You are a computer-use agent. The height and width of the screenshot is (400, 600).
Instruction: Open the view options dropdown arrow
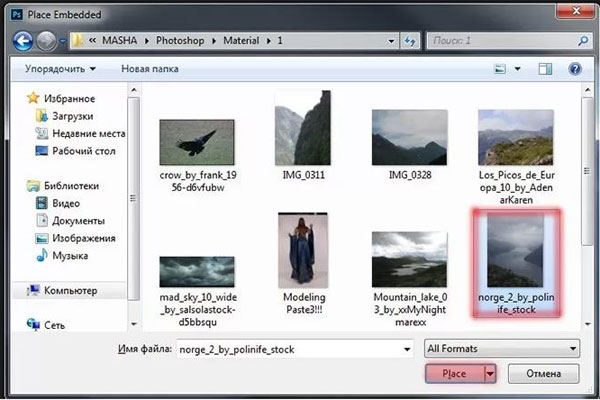click(x=517, y=69)
